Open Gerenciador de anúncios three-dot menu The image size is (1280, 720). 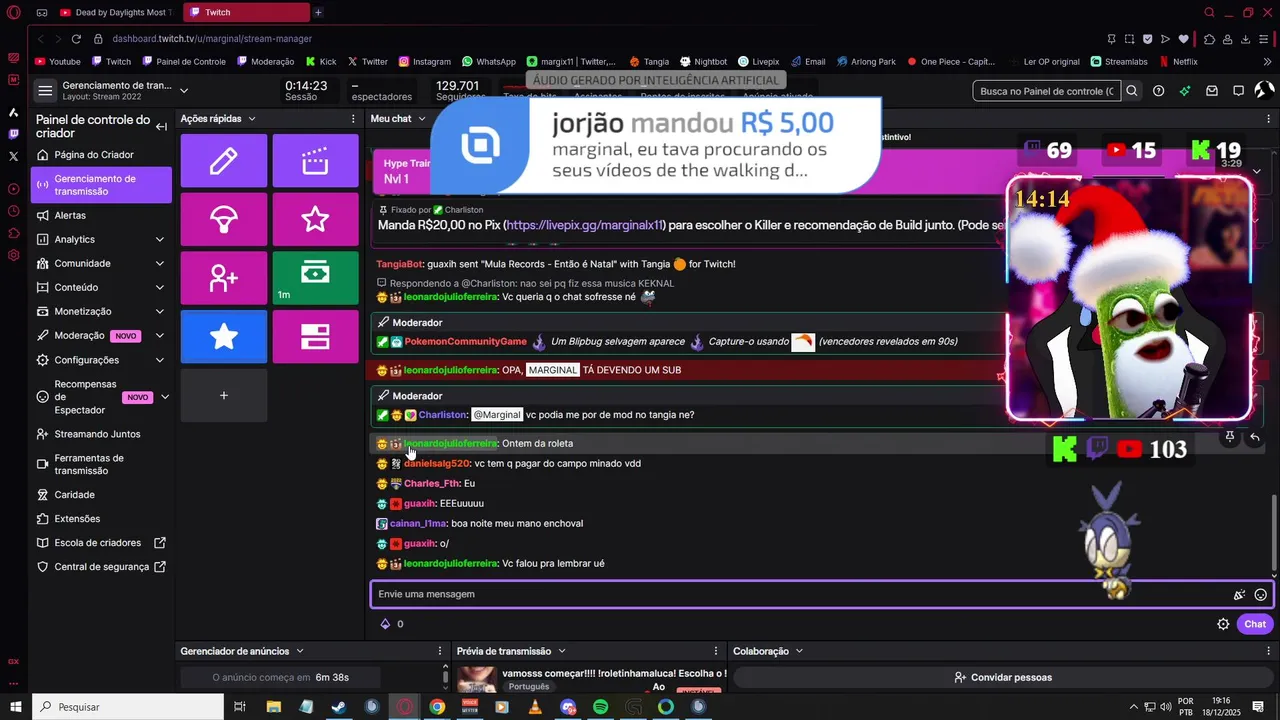click(x=440, y=651)
